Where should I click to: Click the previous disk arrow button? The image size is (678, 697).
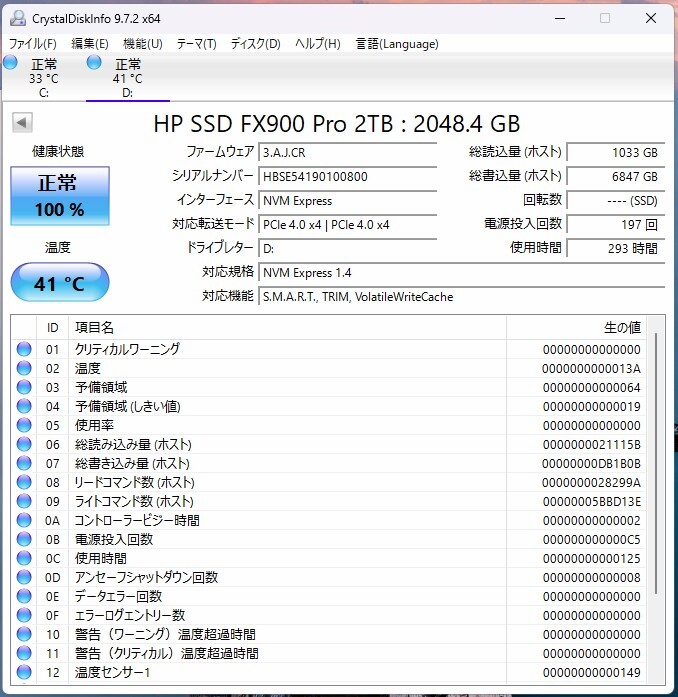(22, 122)
